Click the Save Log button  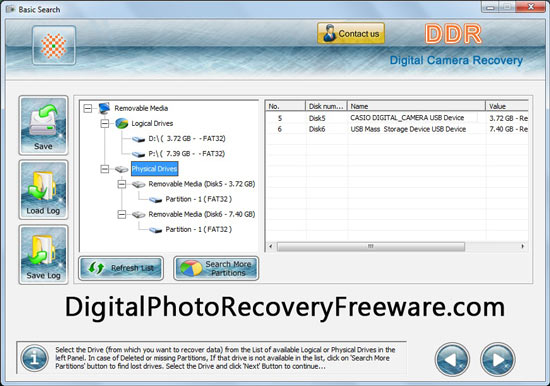tap(43, 254)
